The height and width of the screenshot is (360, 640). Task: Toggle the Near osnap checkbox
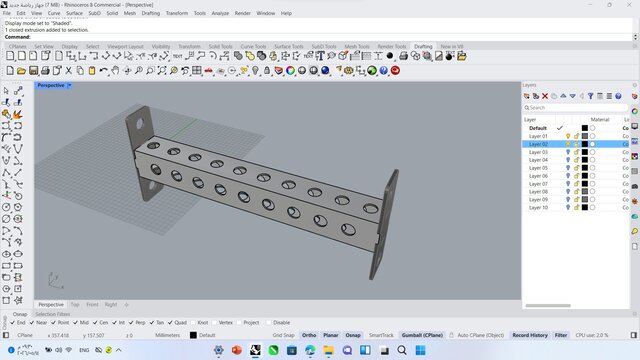pos(32,322)
